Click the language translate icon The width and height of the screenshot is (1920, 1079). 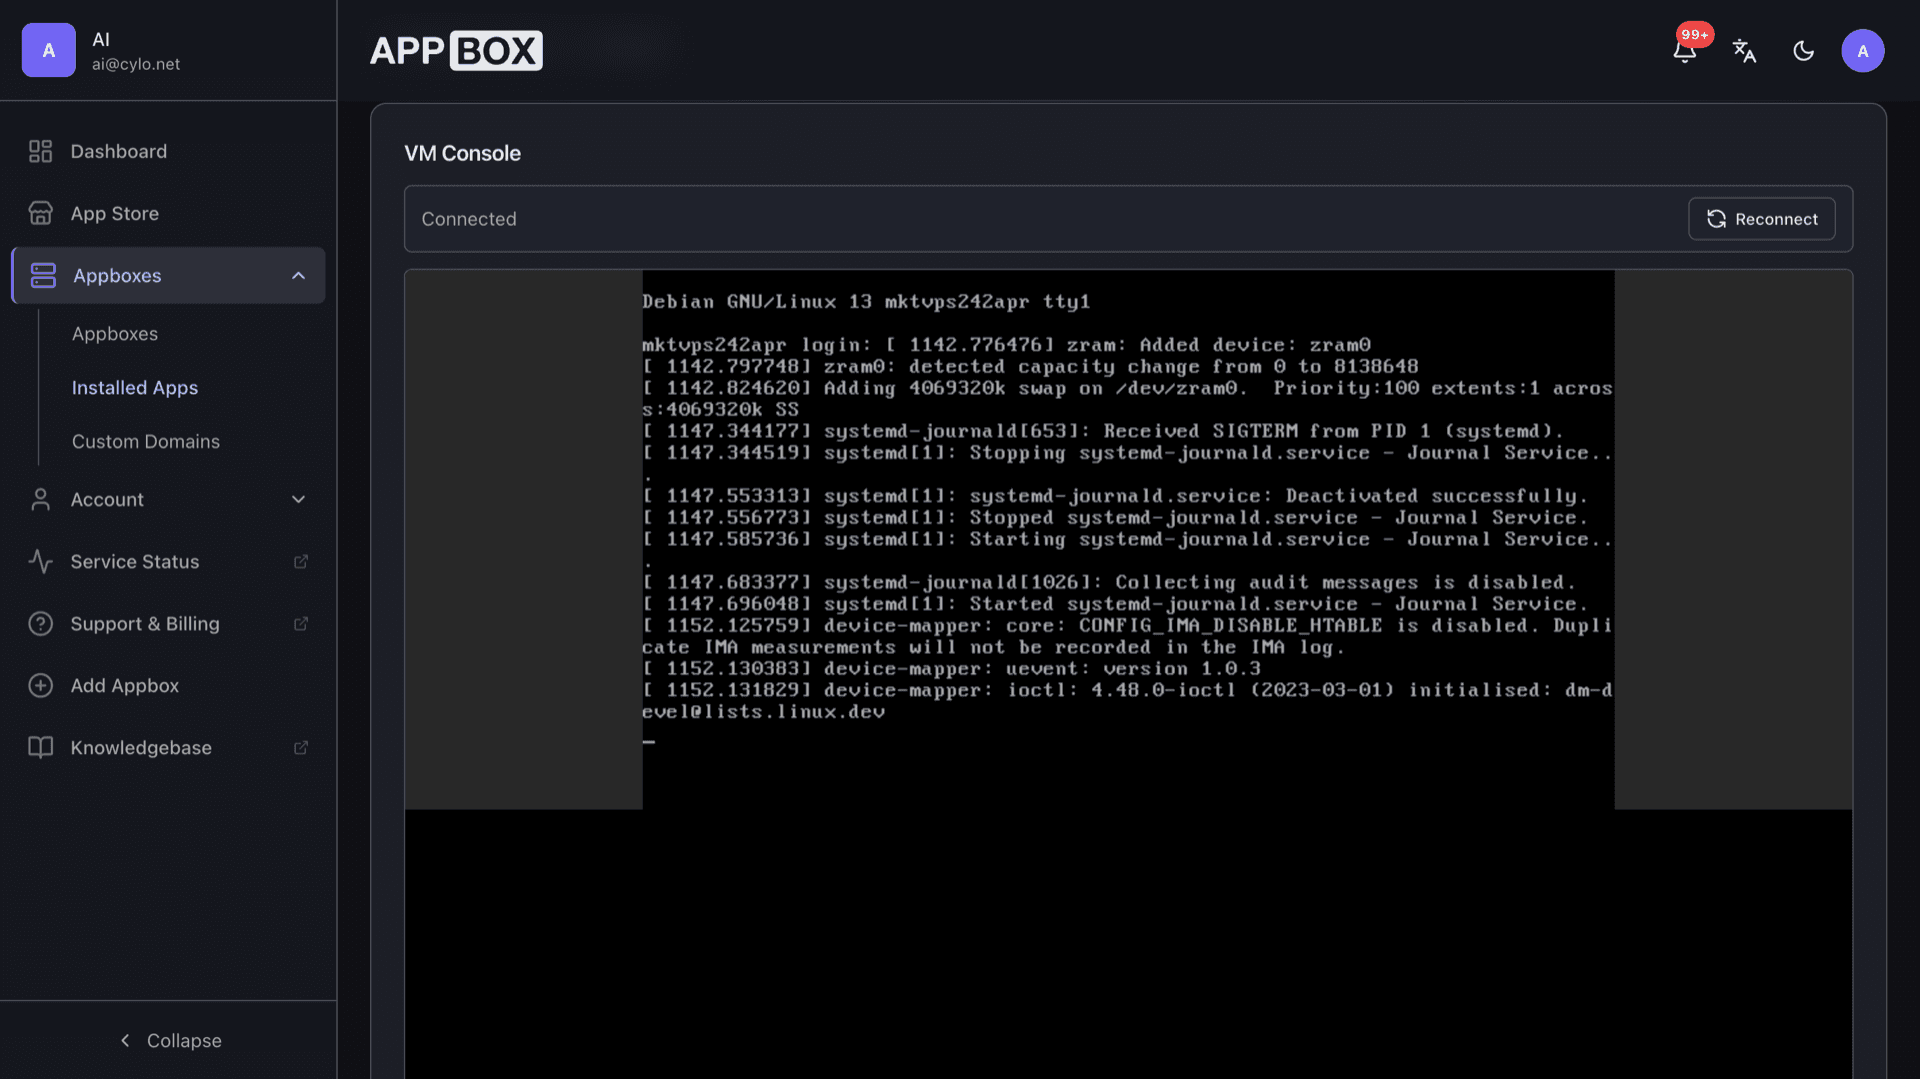[1744, 51]
